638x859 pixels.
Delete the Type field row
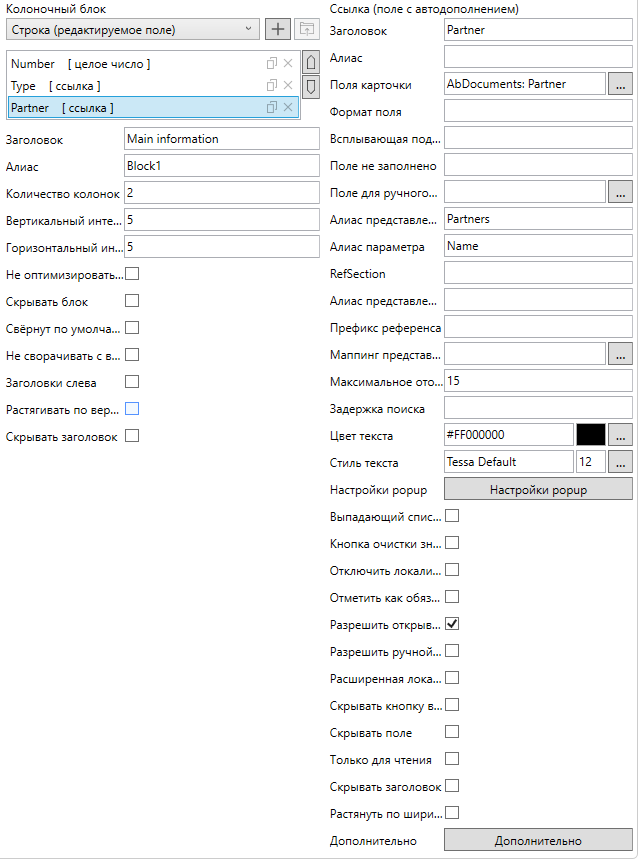288,86
